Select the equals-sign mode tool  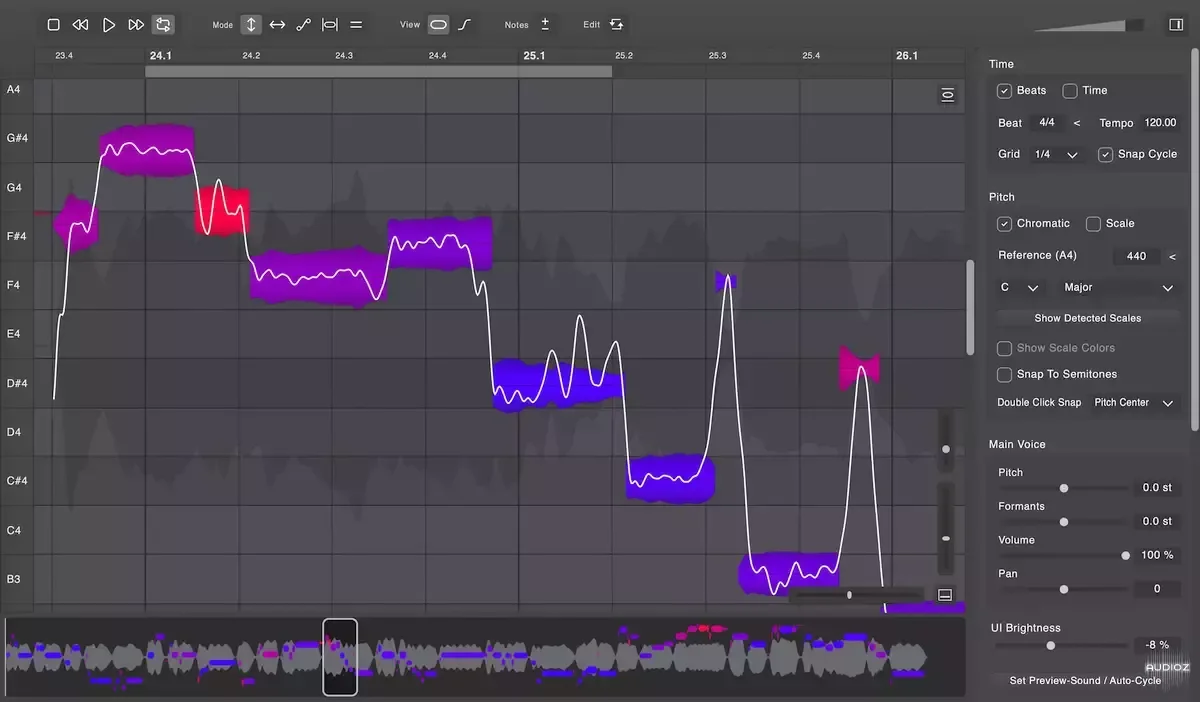356,24
